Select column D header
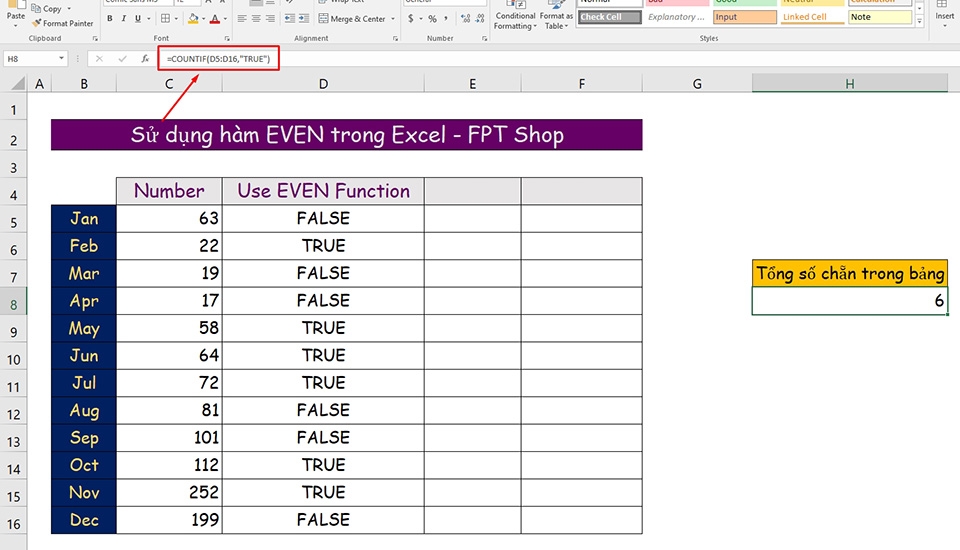 point(323,83)
